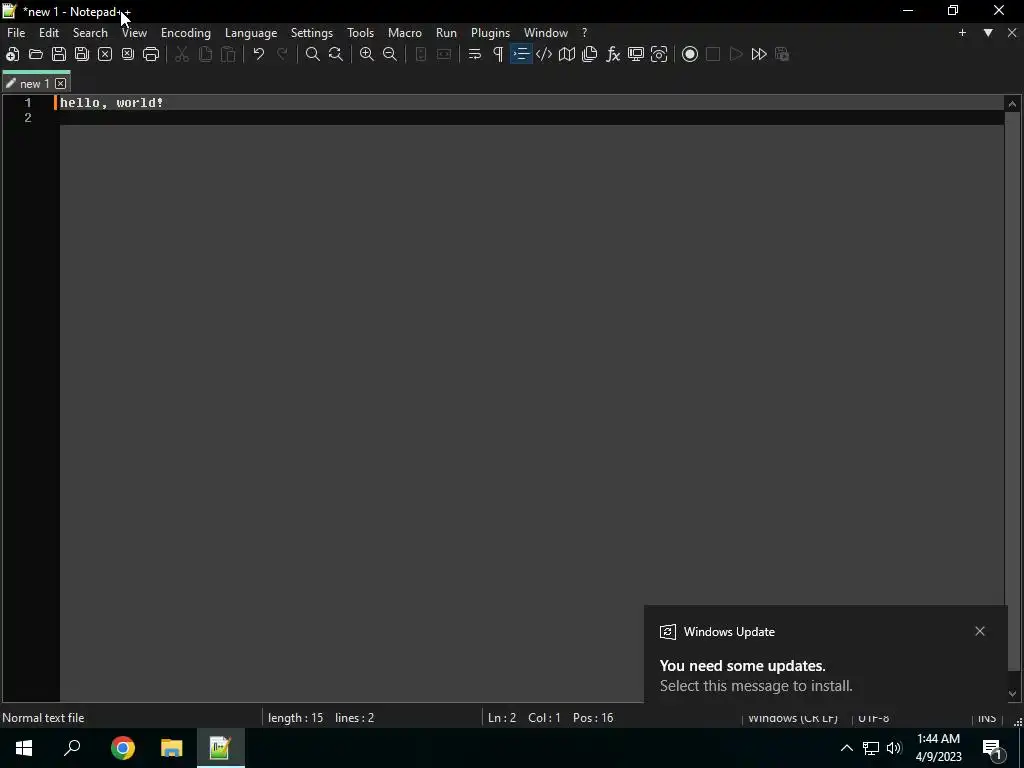Open the Search menu
The height and width of the screenshot is (768, 1024).
(x=90, y=33)
